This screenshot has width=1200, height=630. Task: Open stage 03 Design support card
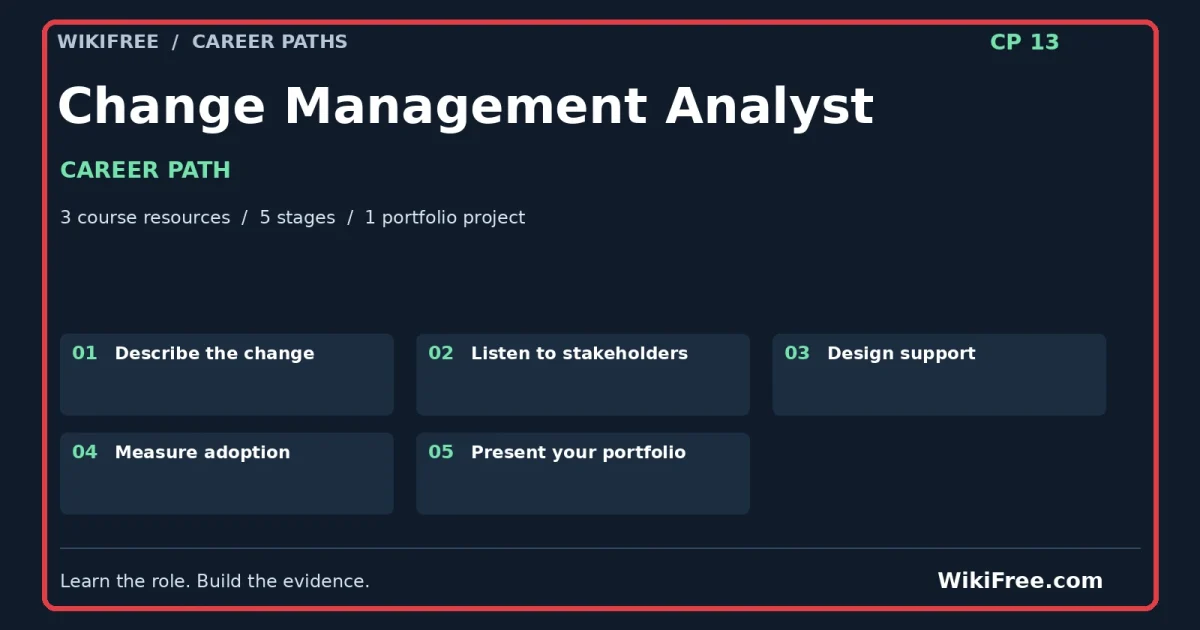pyautogui.click(x=939, y=375)
